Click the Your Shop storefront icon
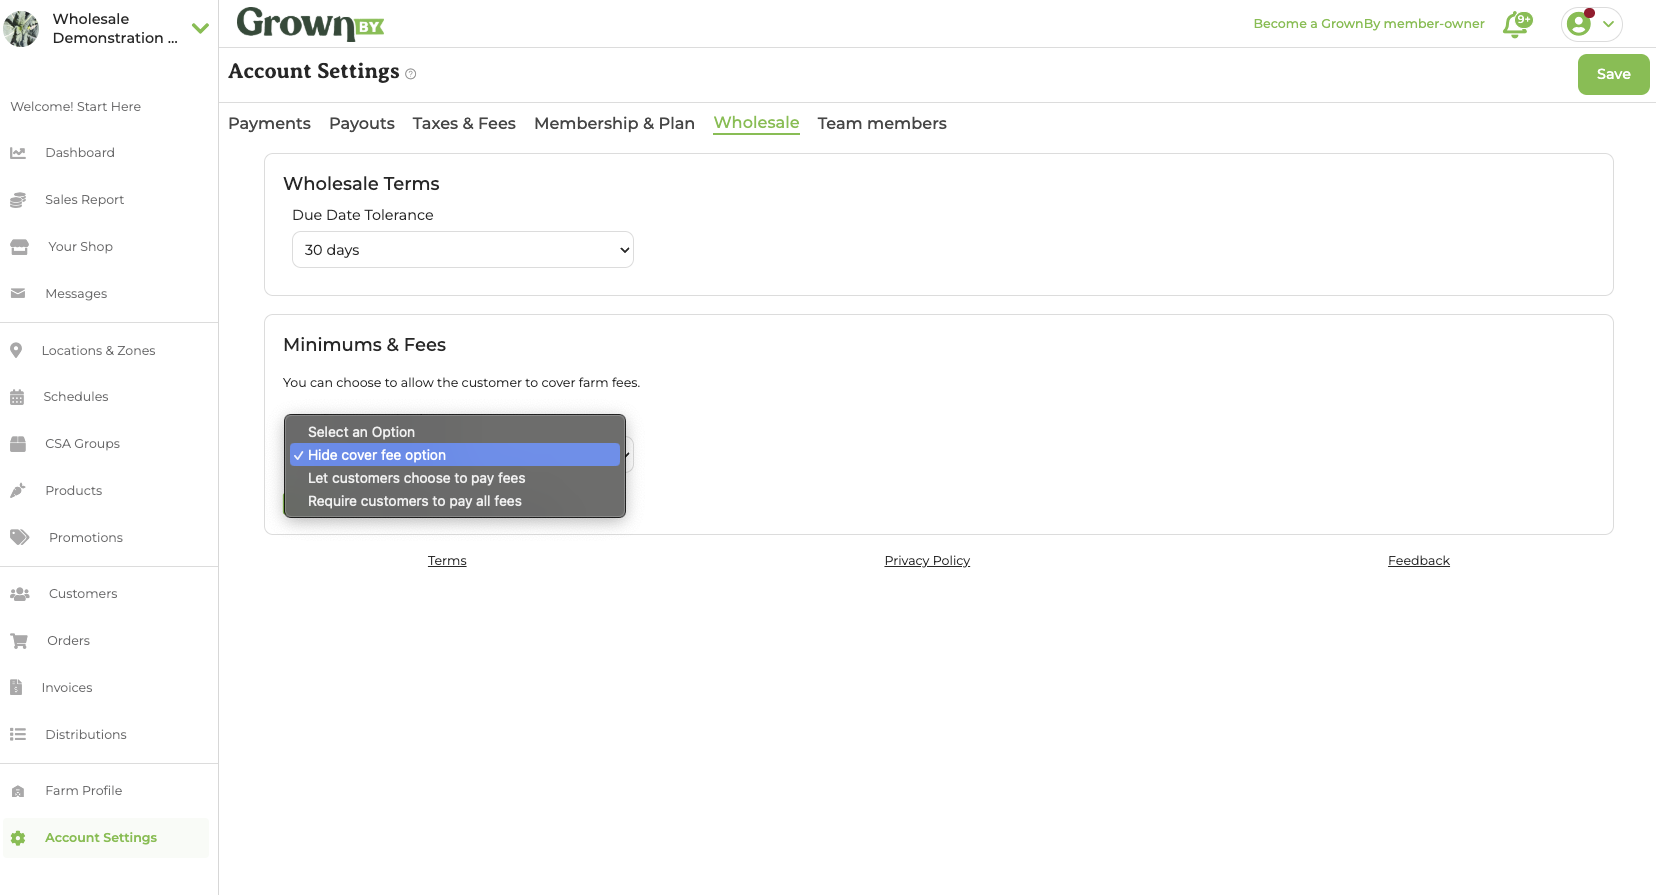The width and height of the screenshot is (1656, 895). (x=19, y=247)
